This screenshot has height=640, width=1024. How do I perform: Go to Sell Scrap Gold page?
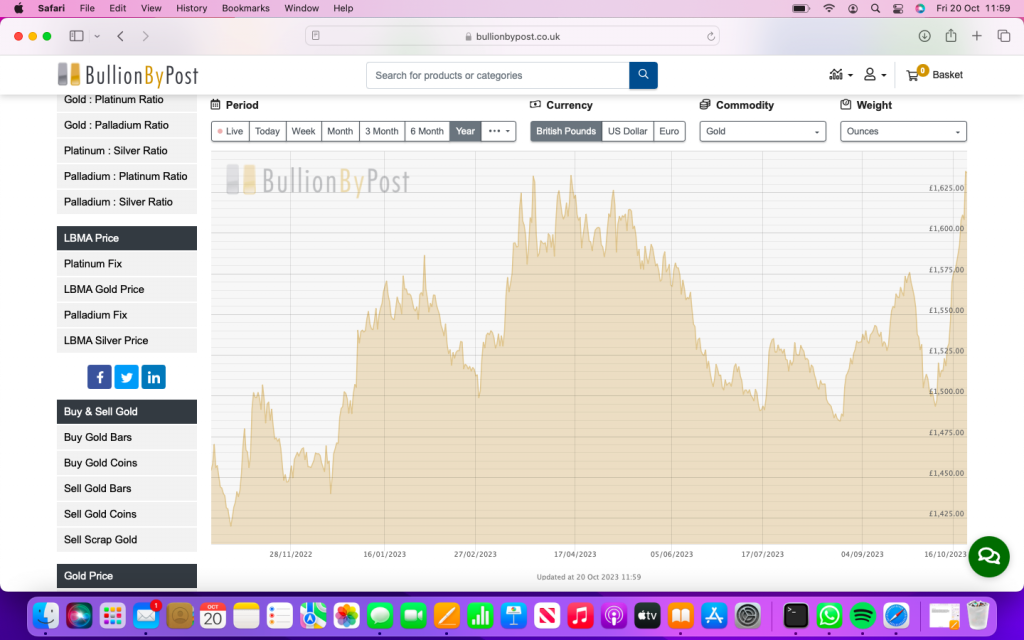[100, 540]
